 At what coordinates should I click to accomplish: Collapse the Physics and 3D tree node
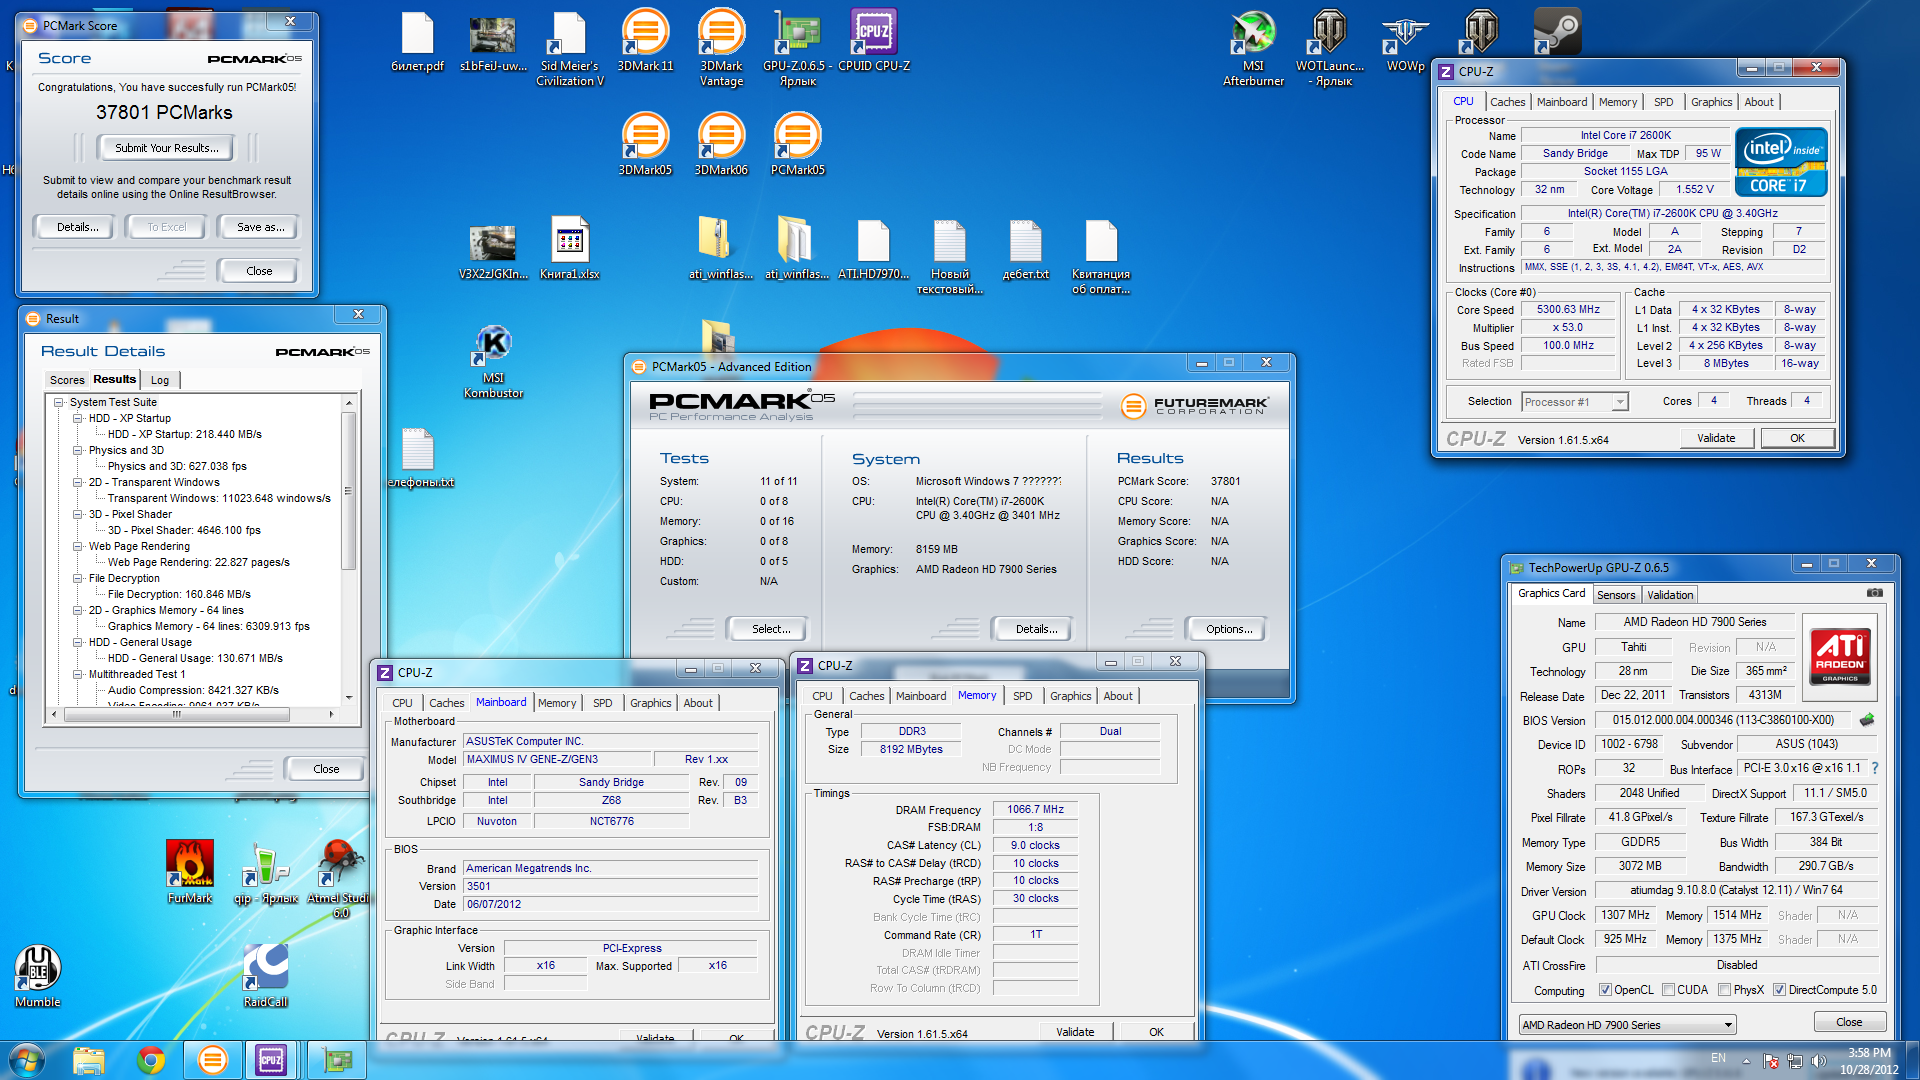(78, 451)
